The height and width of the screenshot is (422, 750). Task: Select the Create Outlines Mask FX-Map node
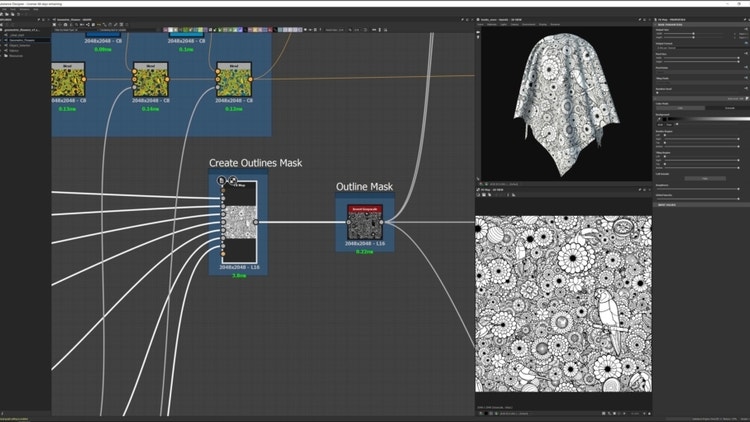click(x=238, y=222)
